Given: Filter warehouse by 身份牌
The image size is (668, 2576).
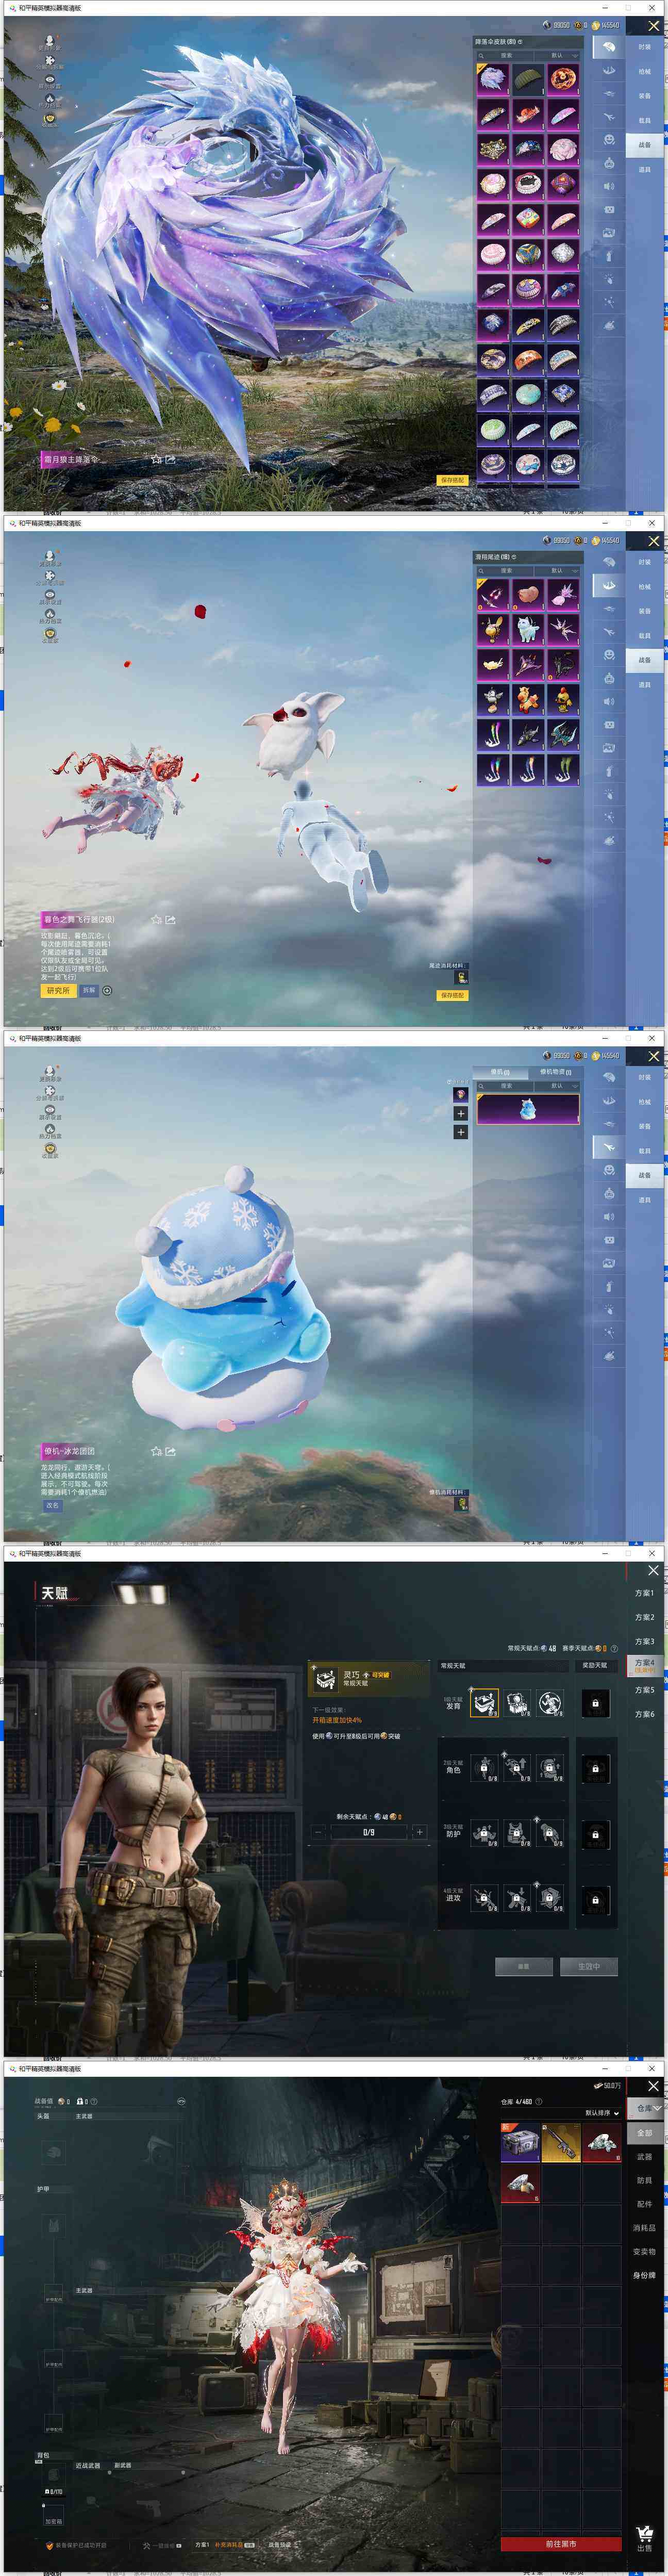Looking at the screenshot, I should pos(644,2276).
